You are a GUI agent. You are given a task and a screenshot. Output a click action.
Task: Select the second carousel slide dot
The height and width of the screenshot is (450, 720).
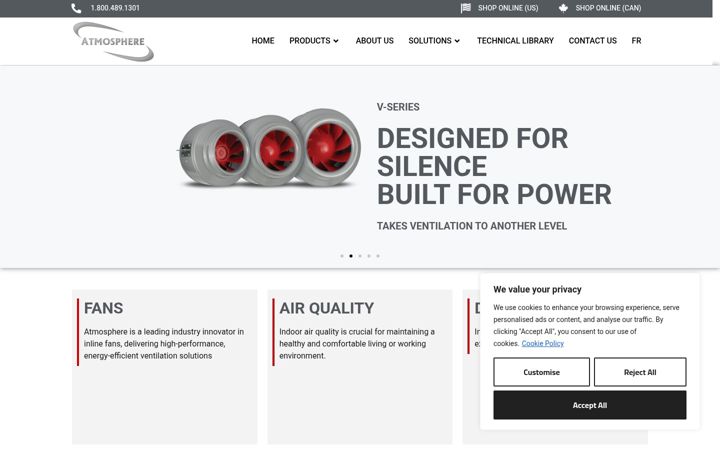[x=351, y=256]
